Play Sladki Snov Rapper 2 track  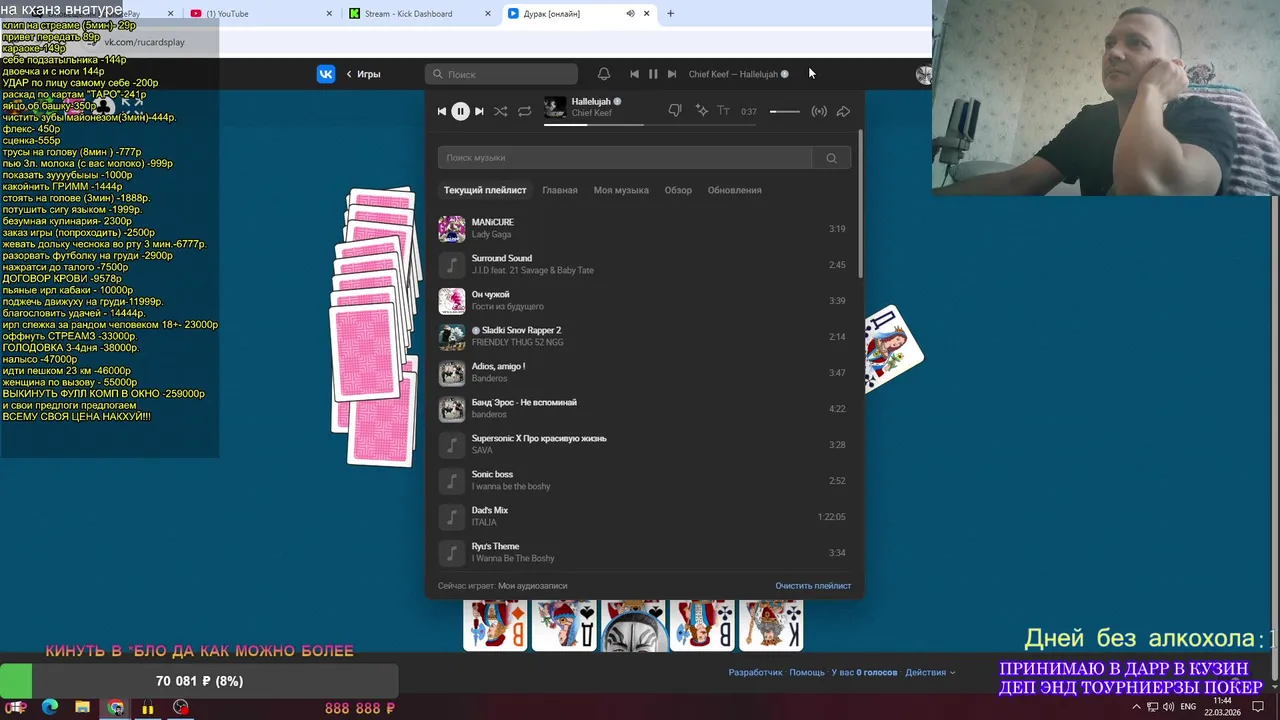(644, 336)
